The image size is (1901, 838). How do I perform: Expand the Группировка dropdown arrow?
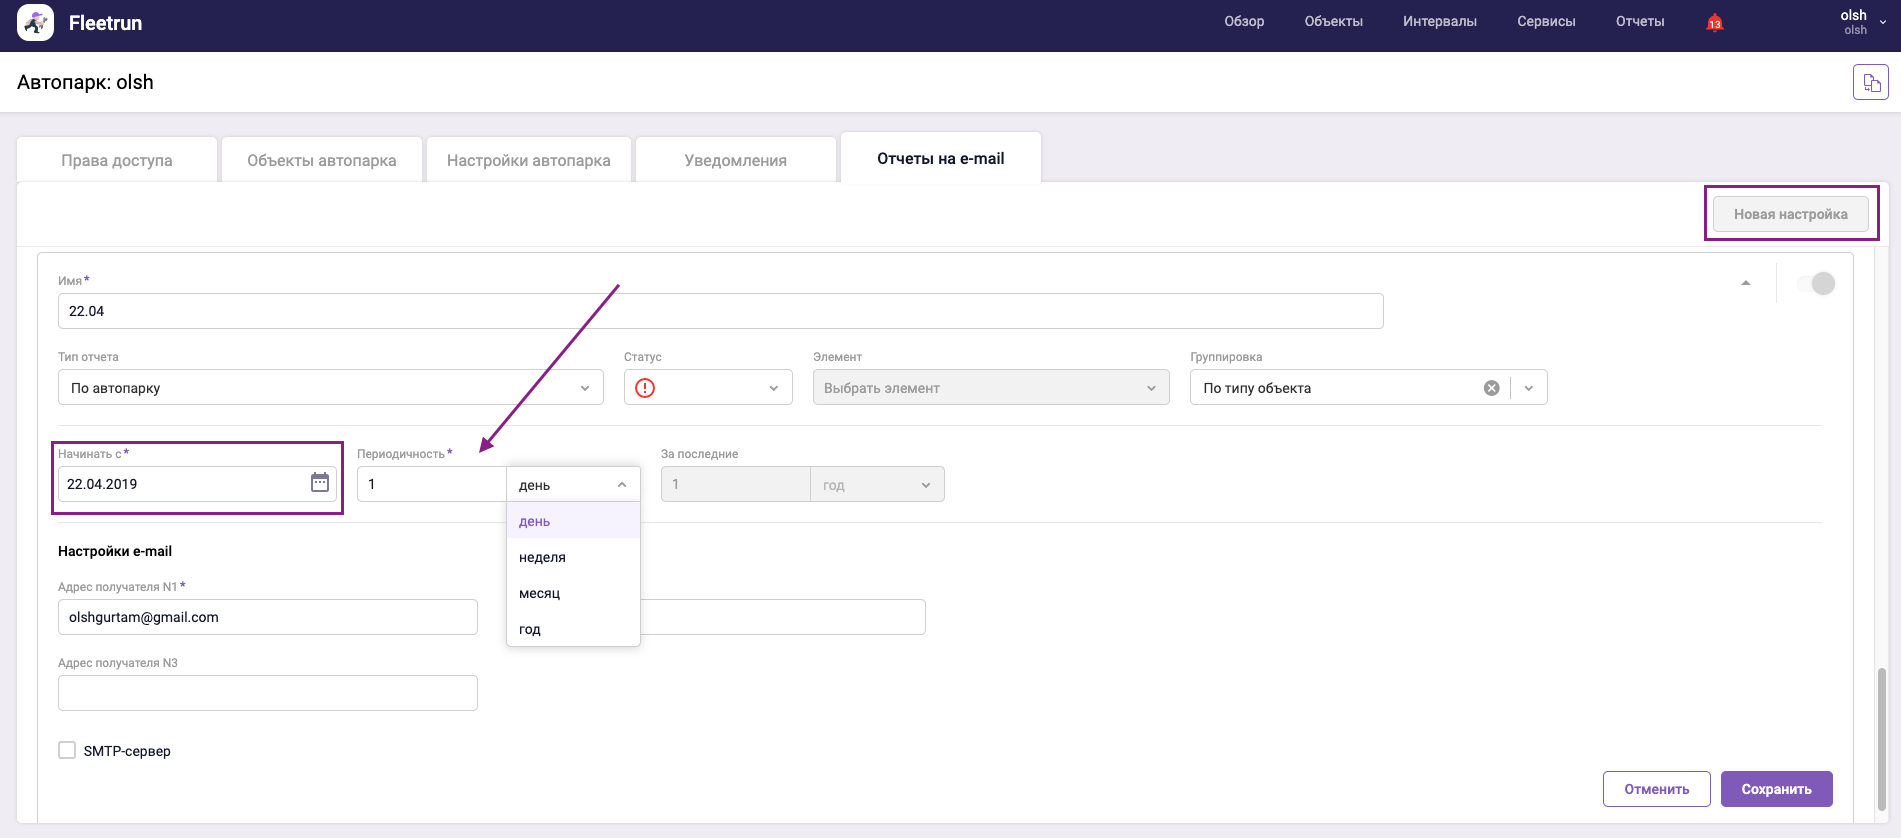pyautogui.click(x=1529, y=388)
